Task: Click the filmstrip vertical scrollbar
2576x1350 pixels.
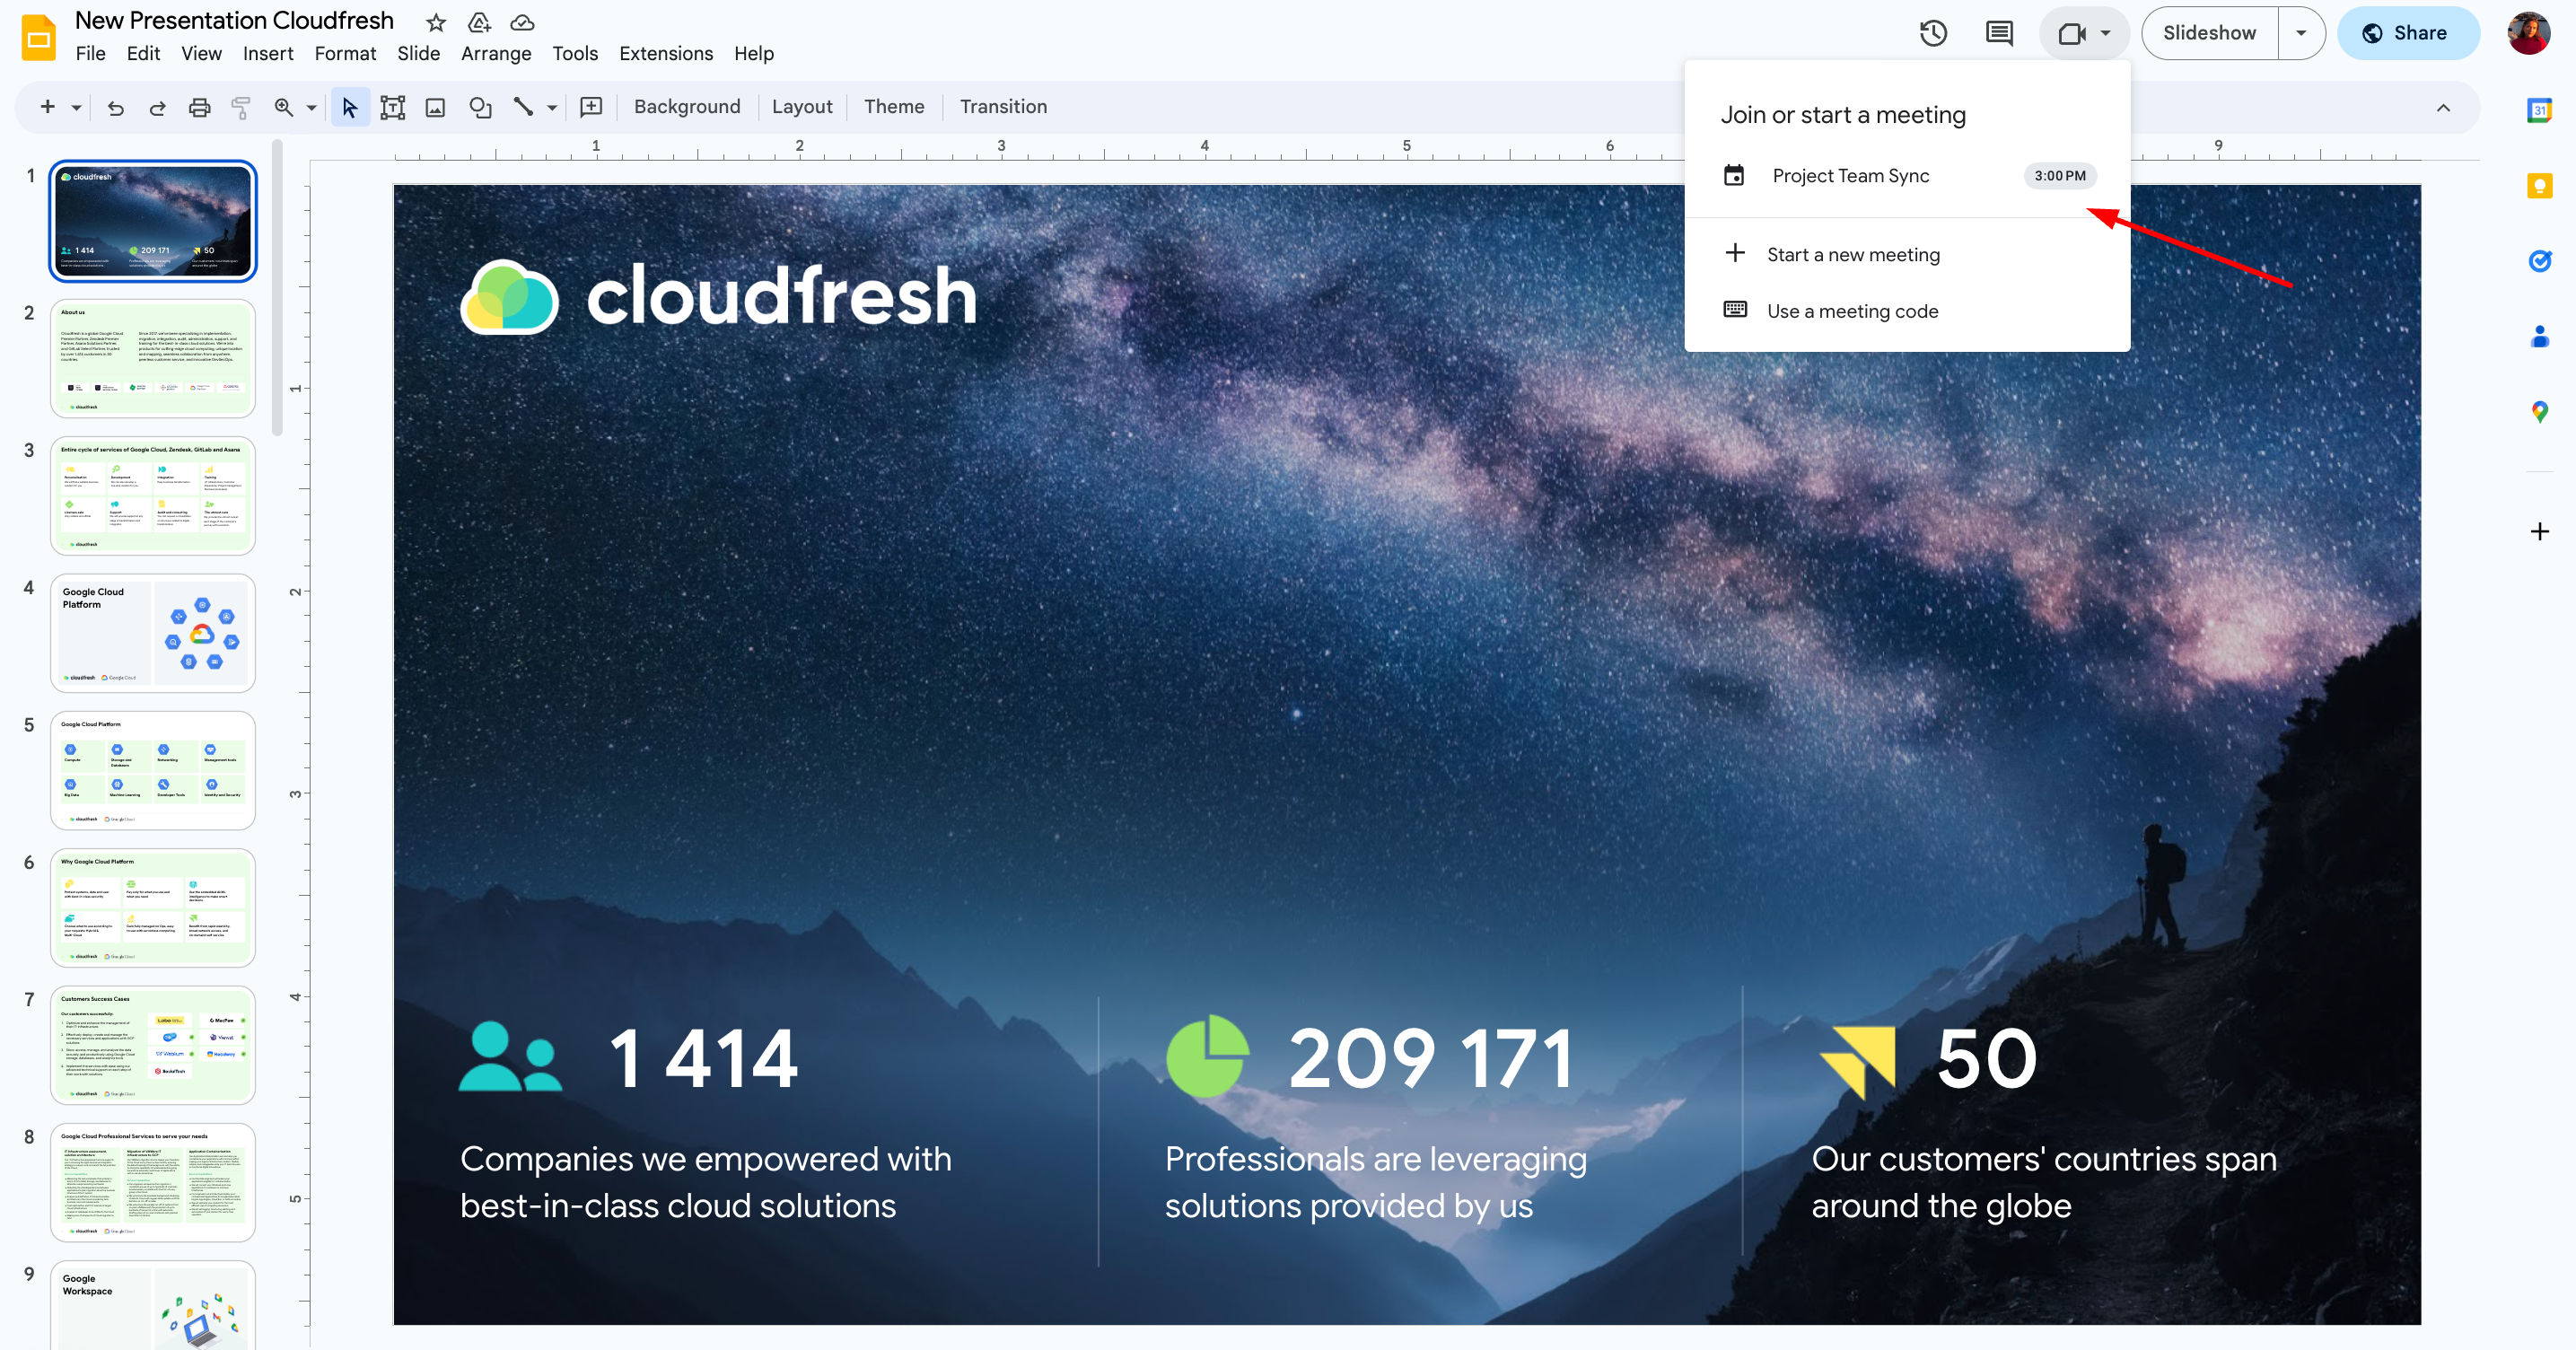Action: [277, 288]
